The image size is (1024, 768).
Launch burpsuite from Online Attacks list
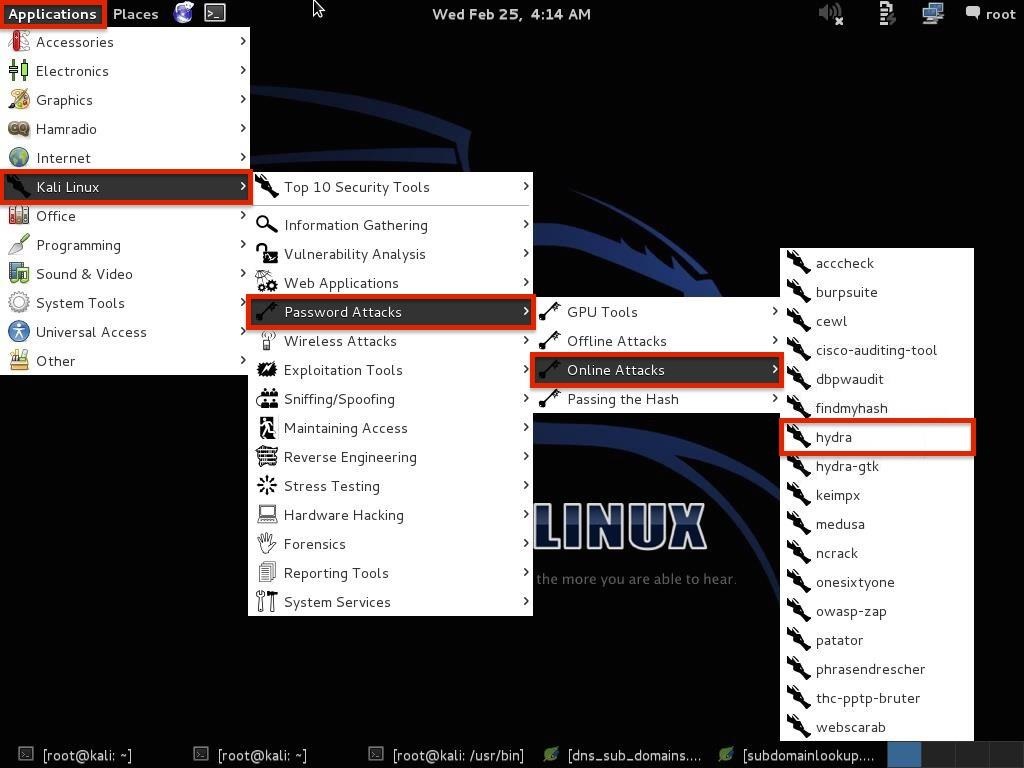click(x=876, y=292)
